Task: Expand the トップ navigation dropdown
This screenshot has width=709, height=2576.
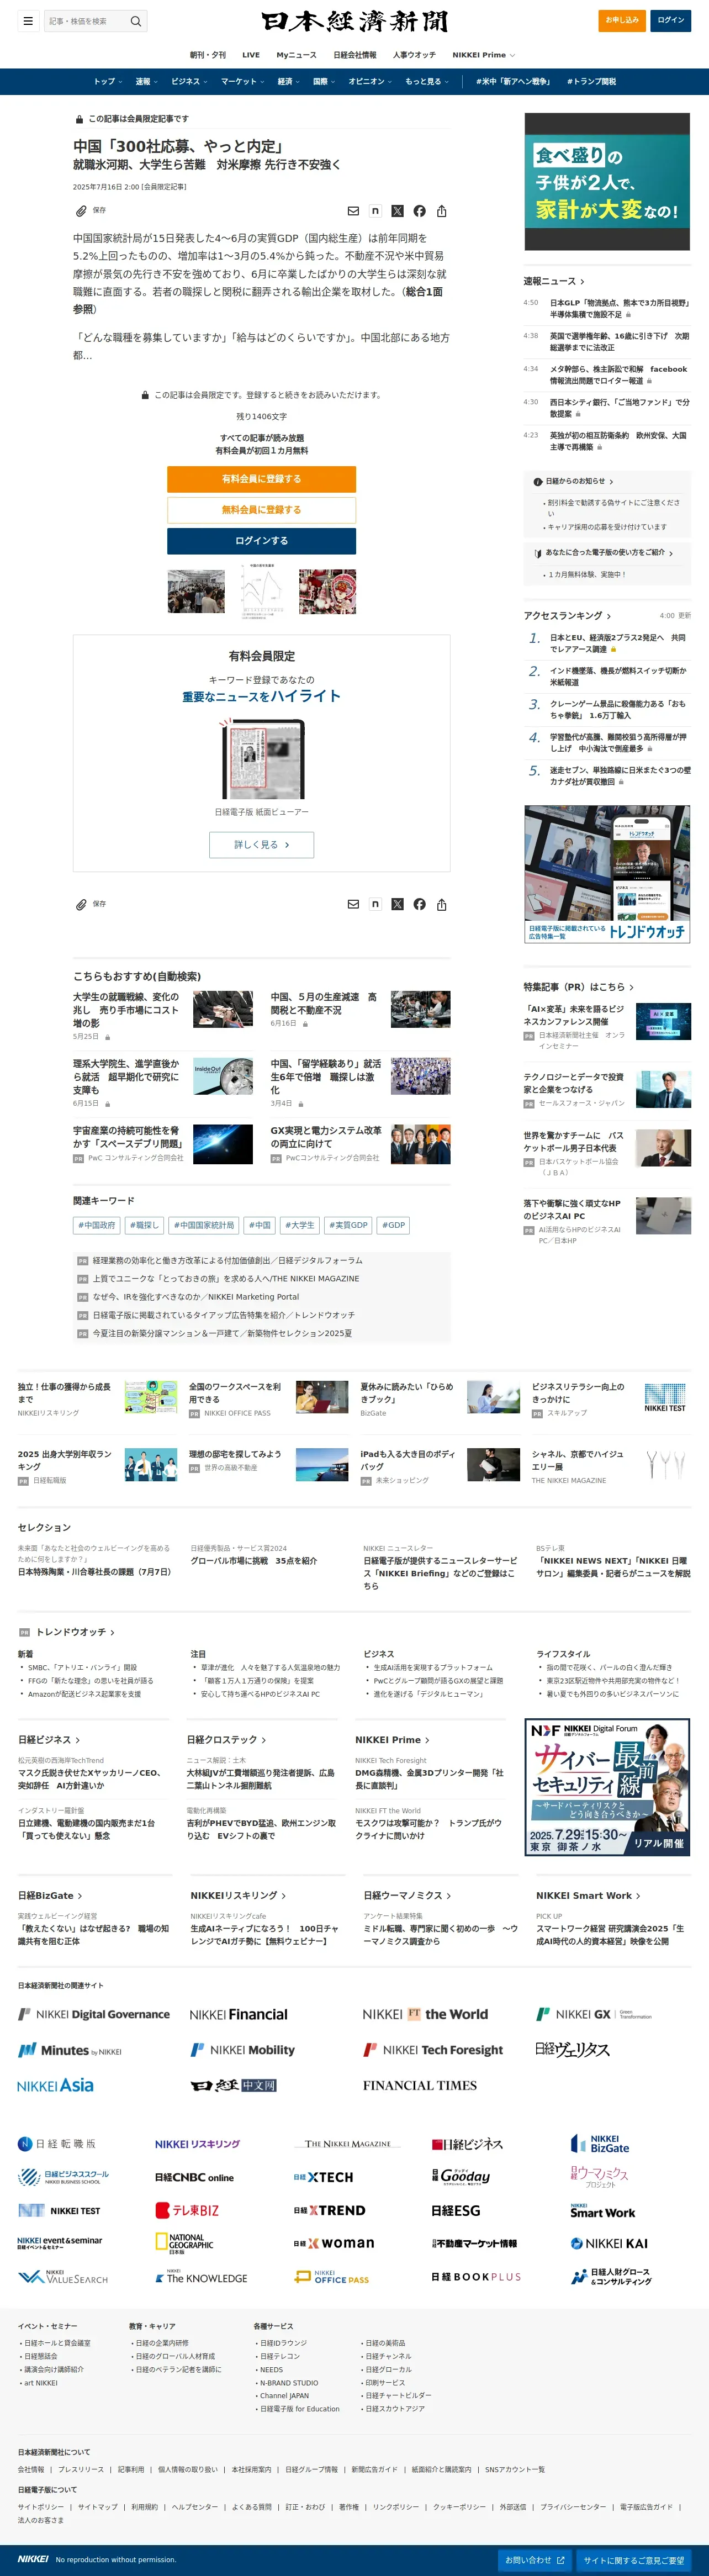Action: pyautogui.click(x=108, y=82)
